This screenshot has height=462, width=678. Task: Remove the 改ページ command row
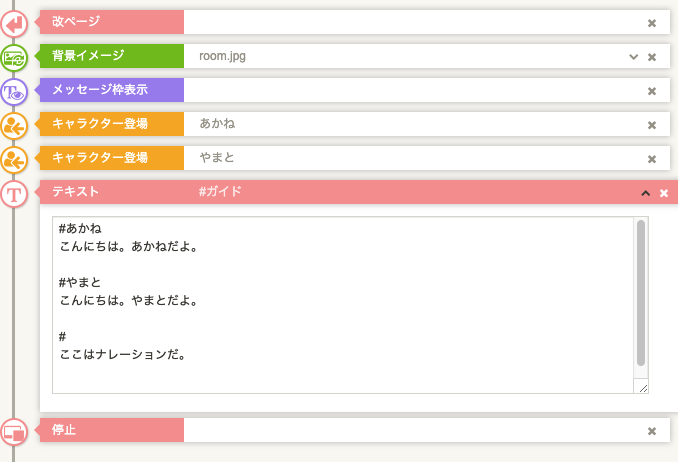coord(652,23)
